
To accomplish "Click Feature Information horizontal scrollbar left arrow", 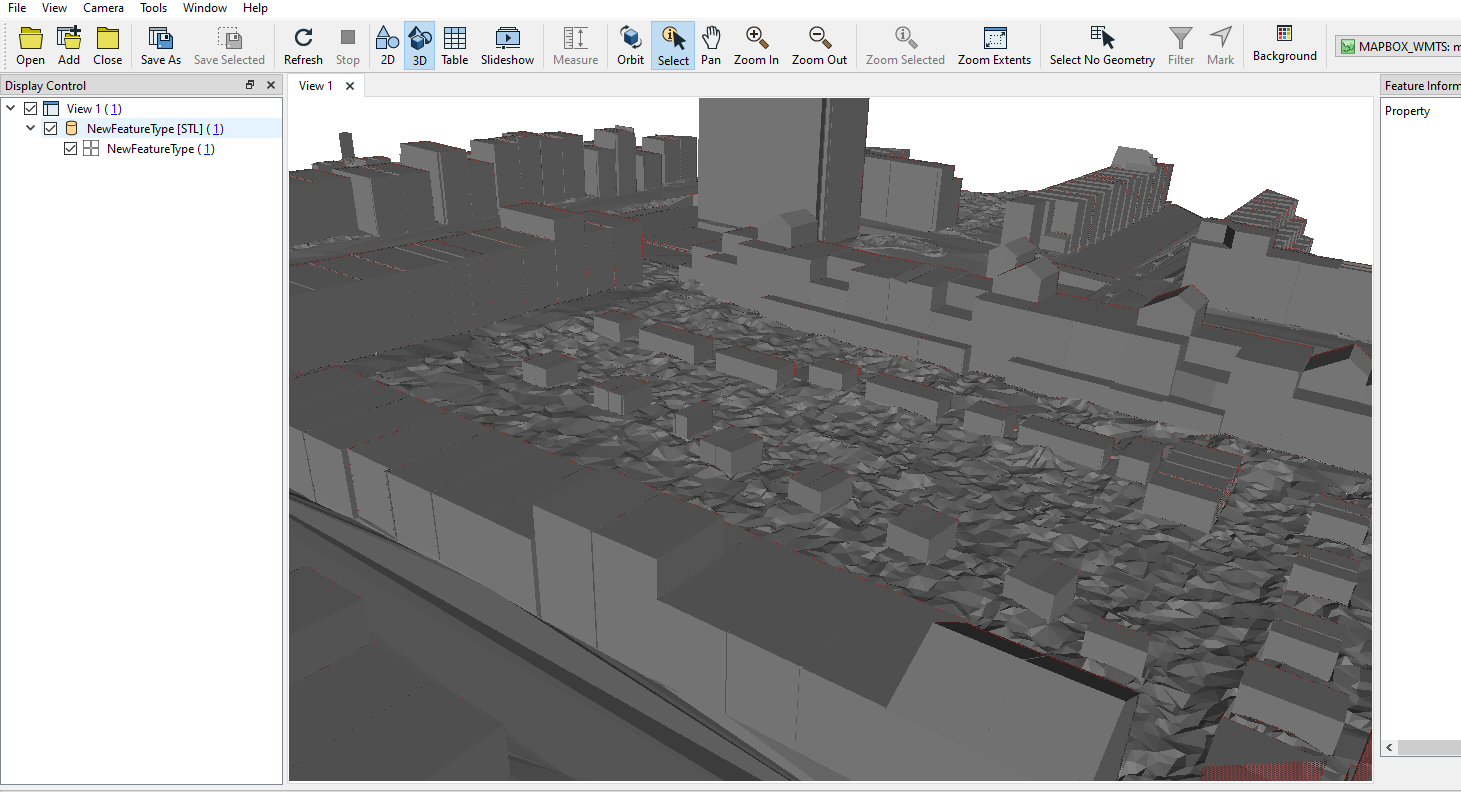I will coord(1389,748).
